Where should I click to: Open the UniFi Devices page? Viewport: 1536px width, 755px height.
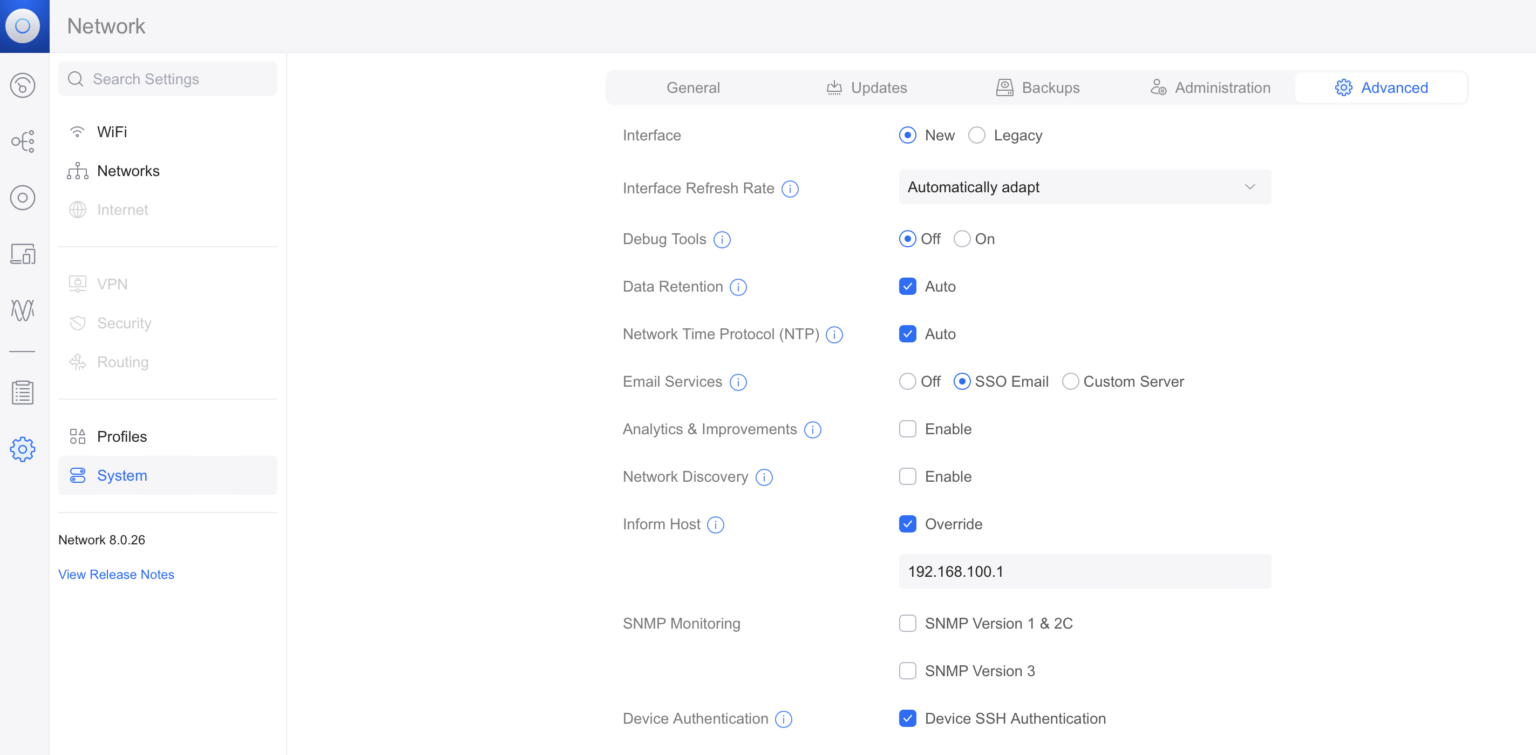pyautogui.click(x=22, y=197)
